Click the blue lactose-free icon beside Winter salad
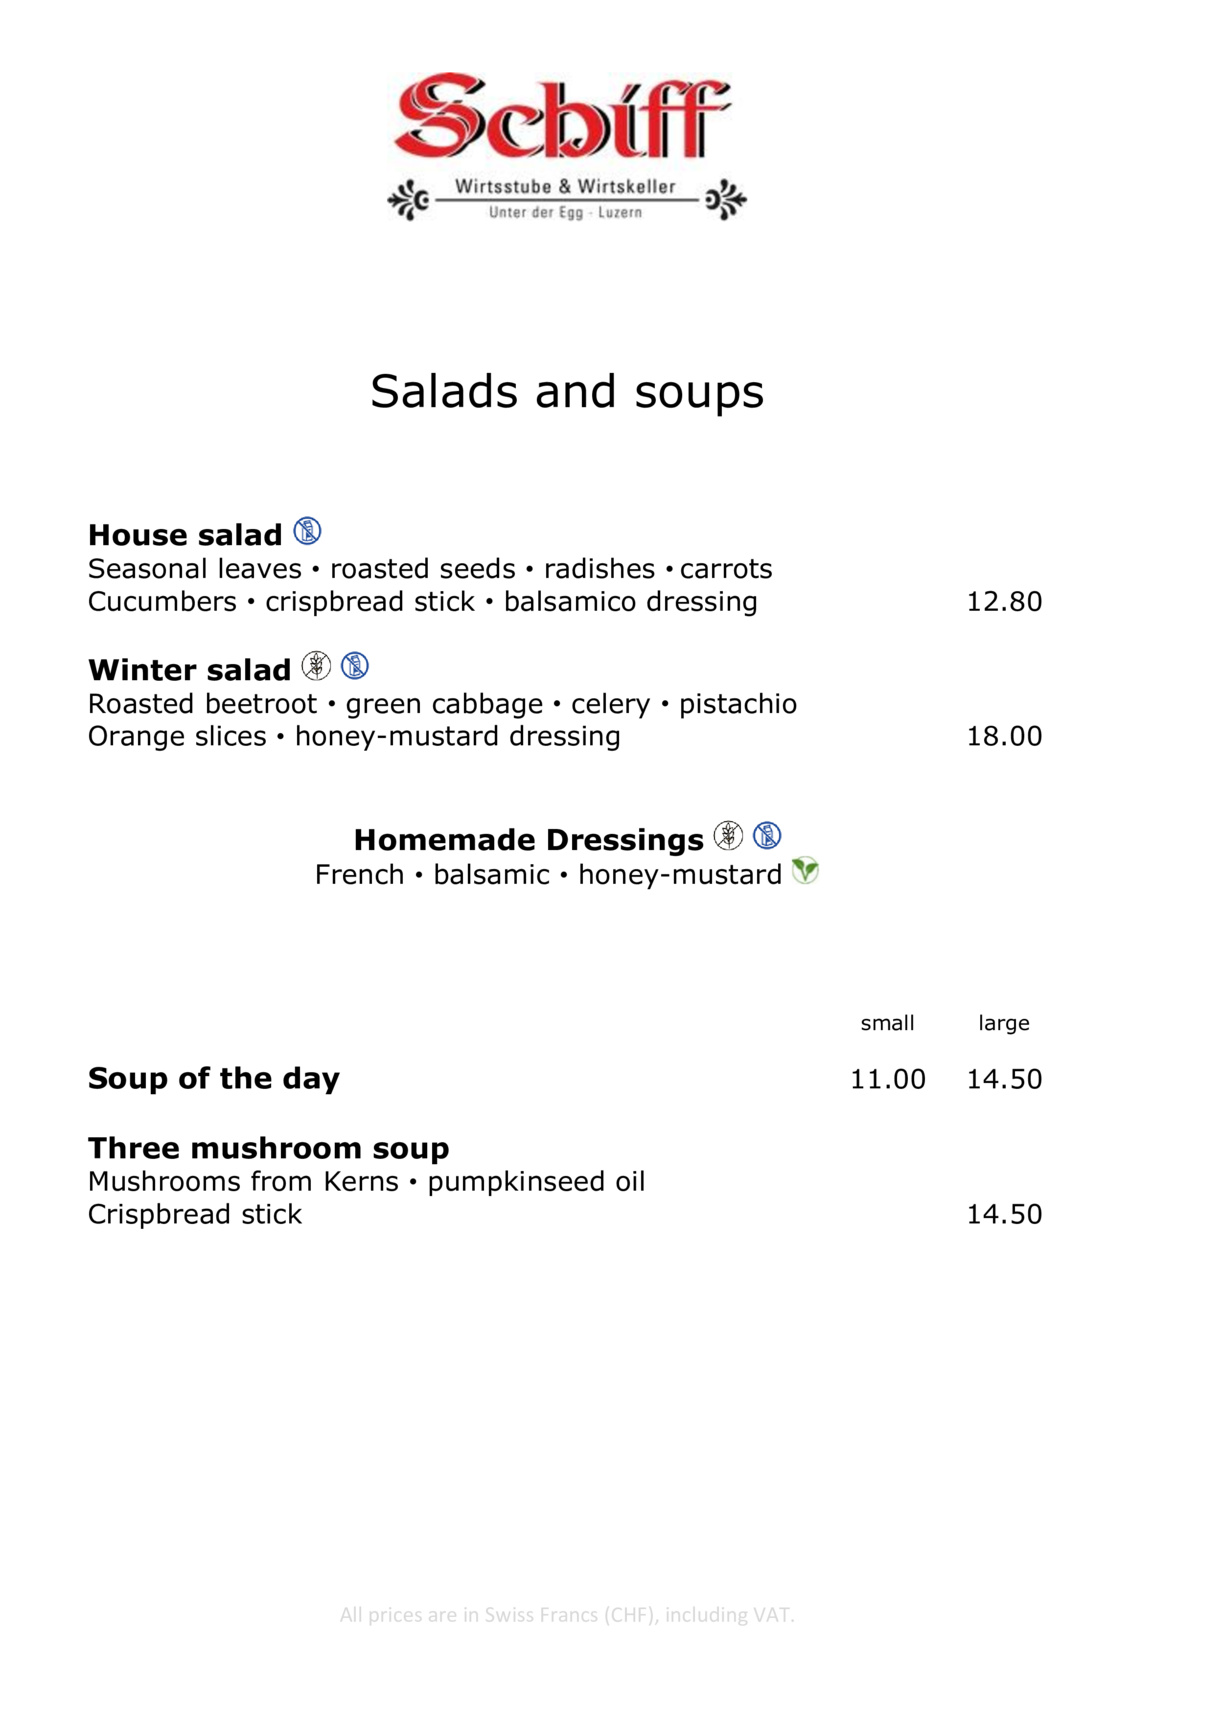The width and height of the screenshot is (1222, 1728). [355, 666]
